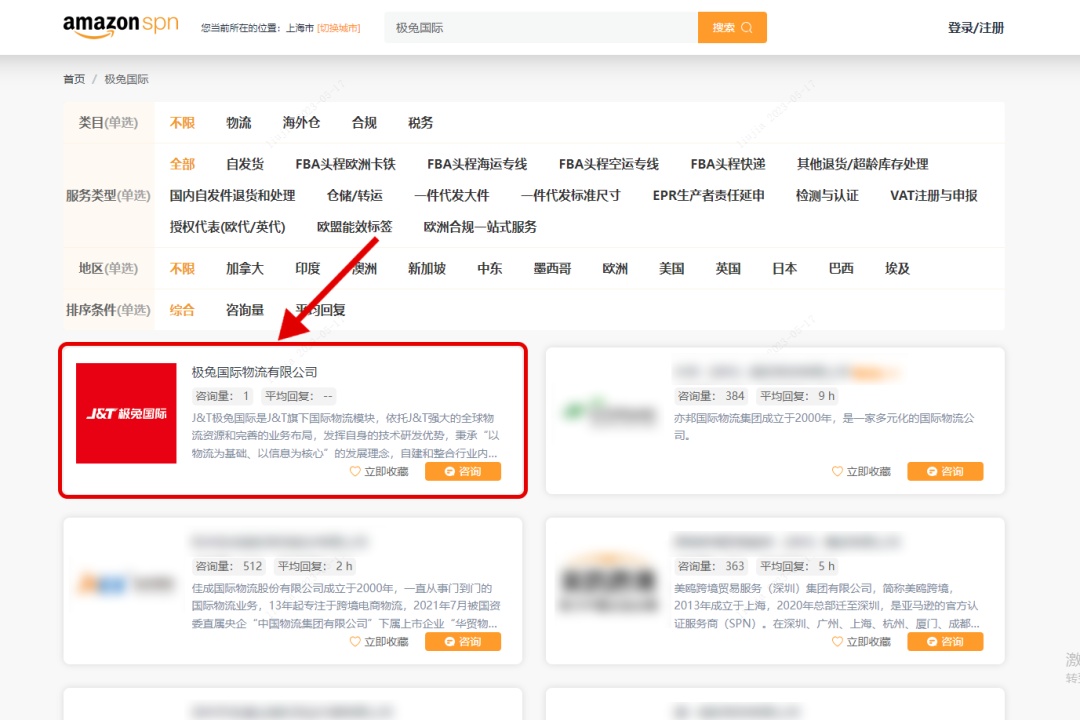
Task: Go to 首页 in the breadcrumb
Action: [74, 79]
